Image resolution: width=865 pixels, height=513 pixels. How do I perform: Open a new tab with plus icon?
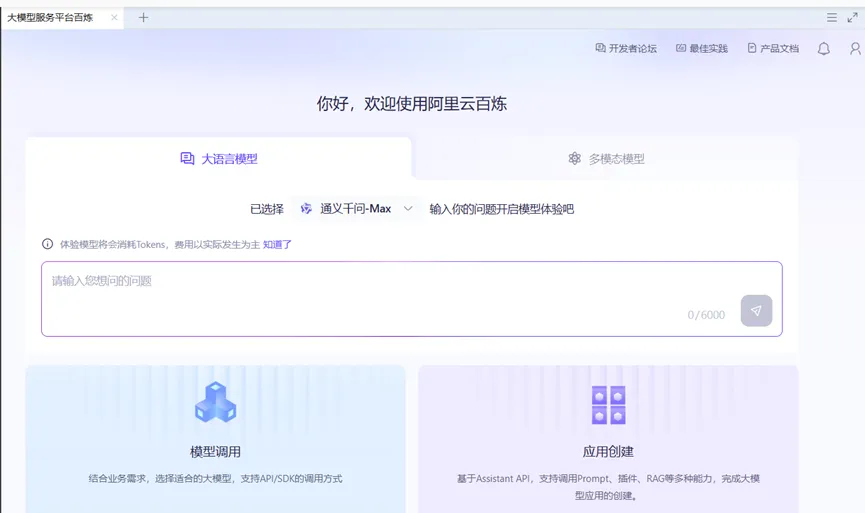[x=143, y=18]
